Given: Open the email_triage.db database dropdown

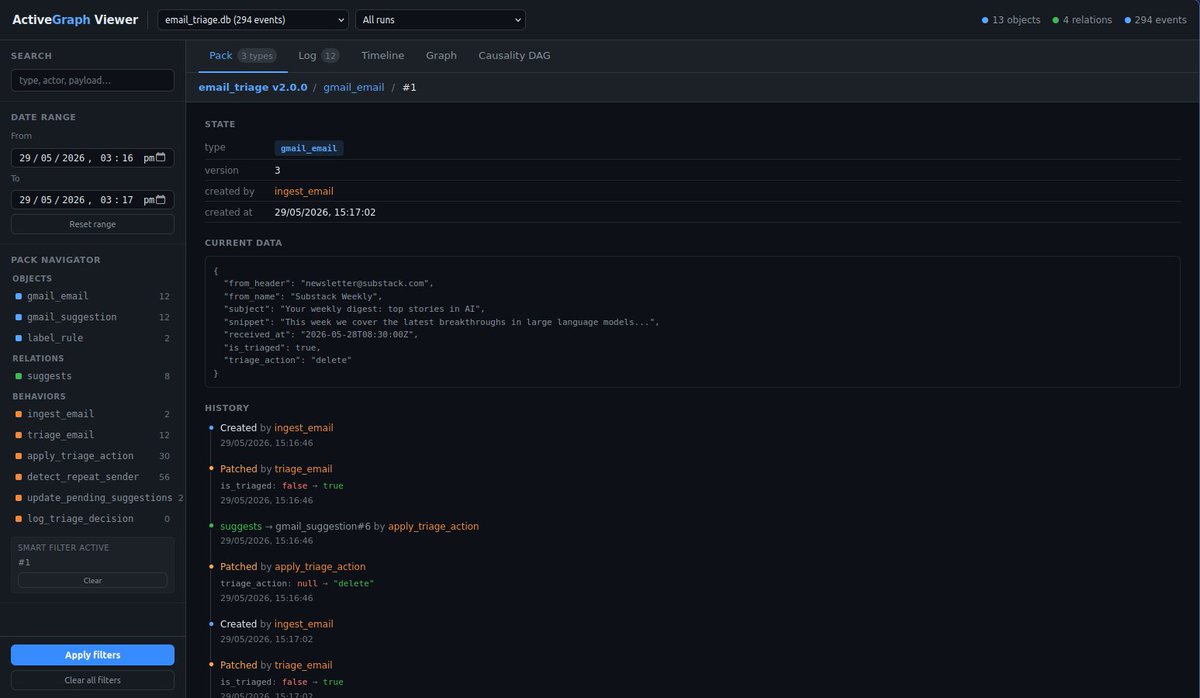Looking at the screenshot, I should [x=253, y=20].
